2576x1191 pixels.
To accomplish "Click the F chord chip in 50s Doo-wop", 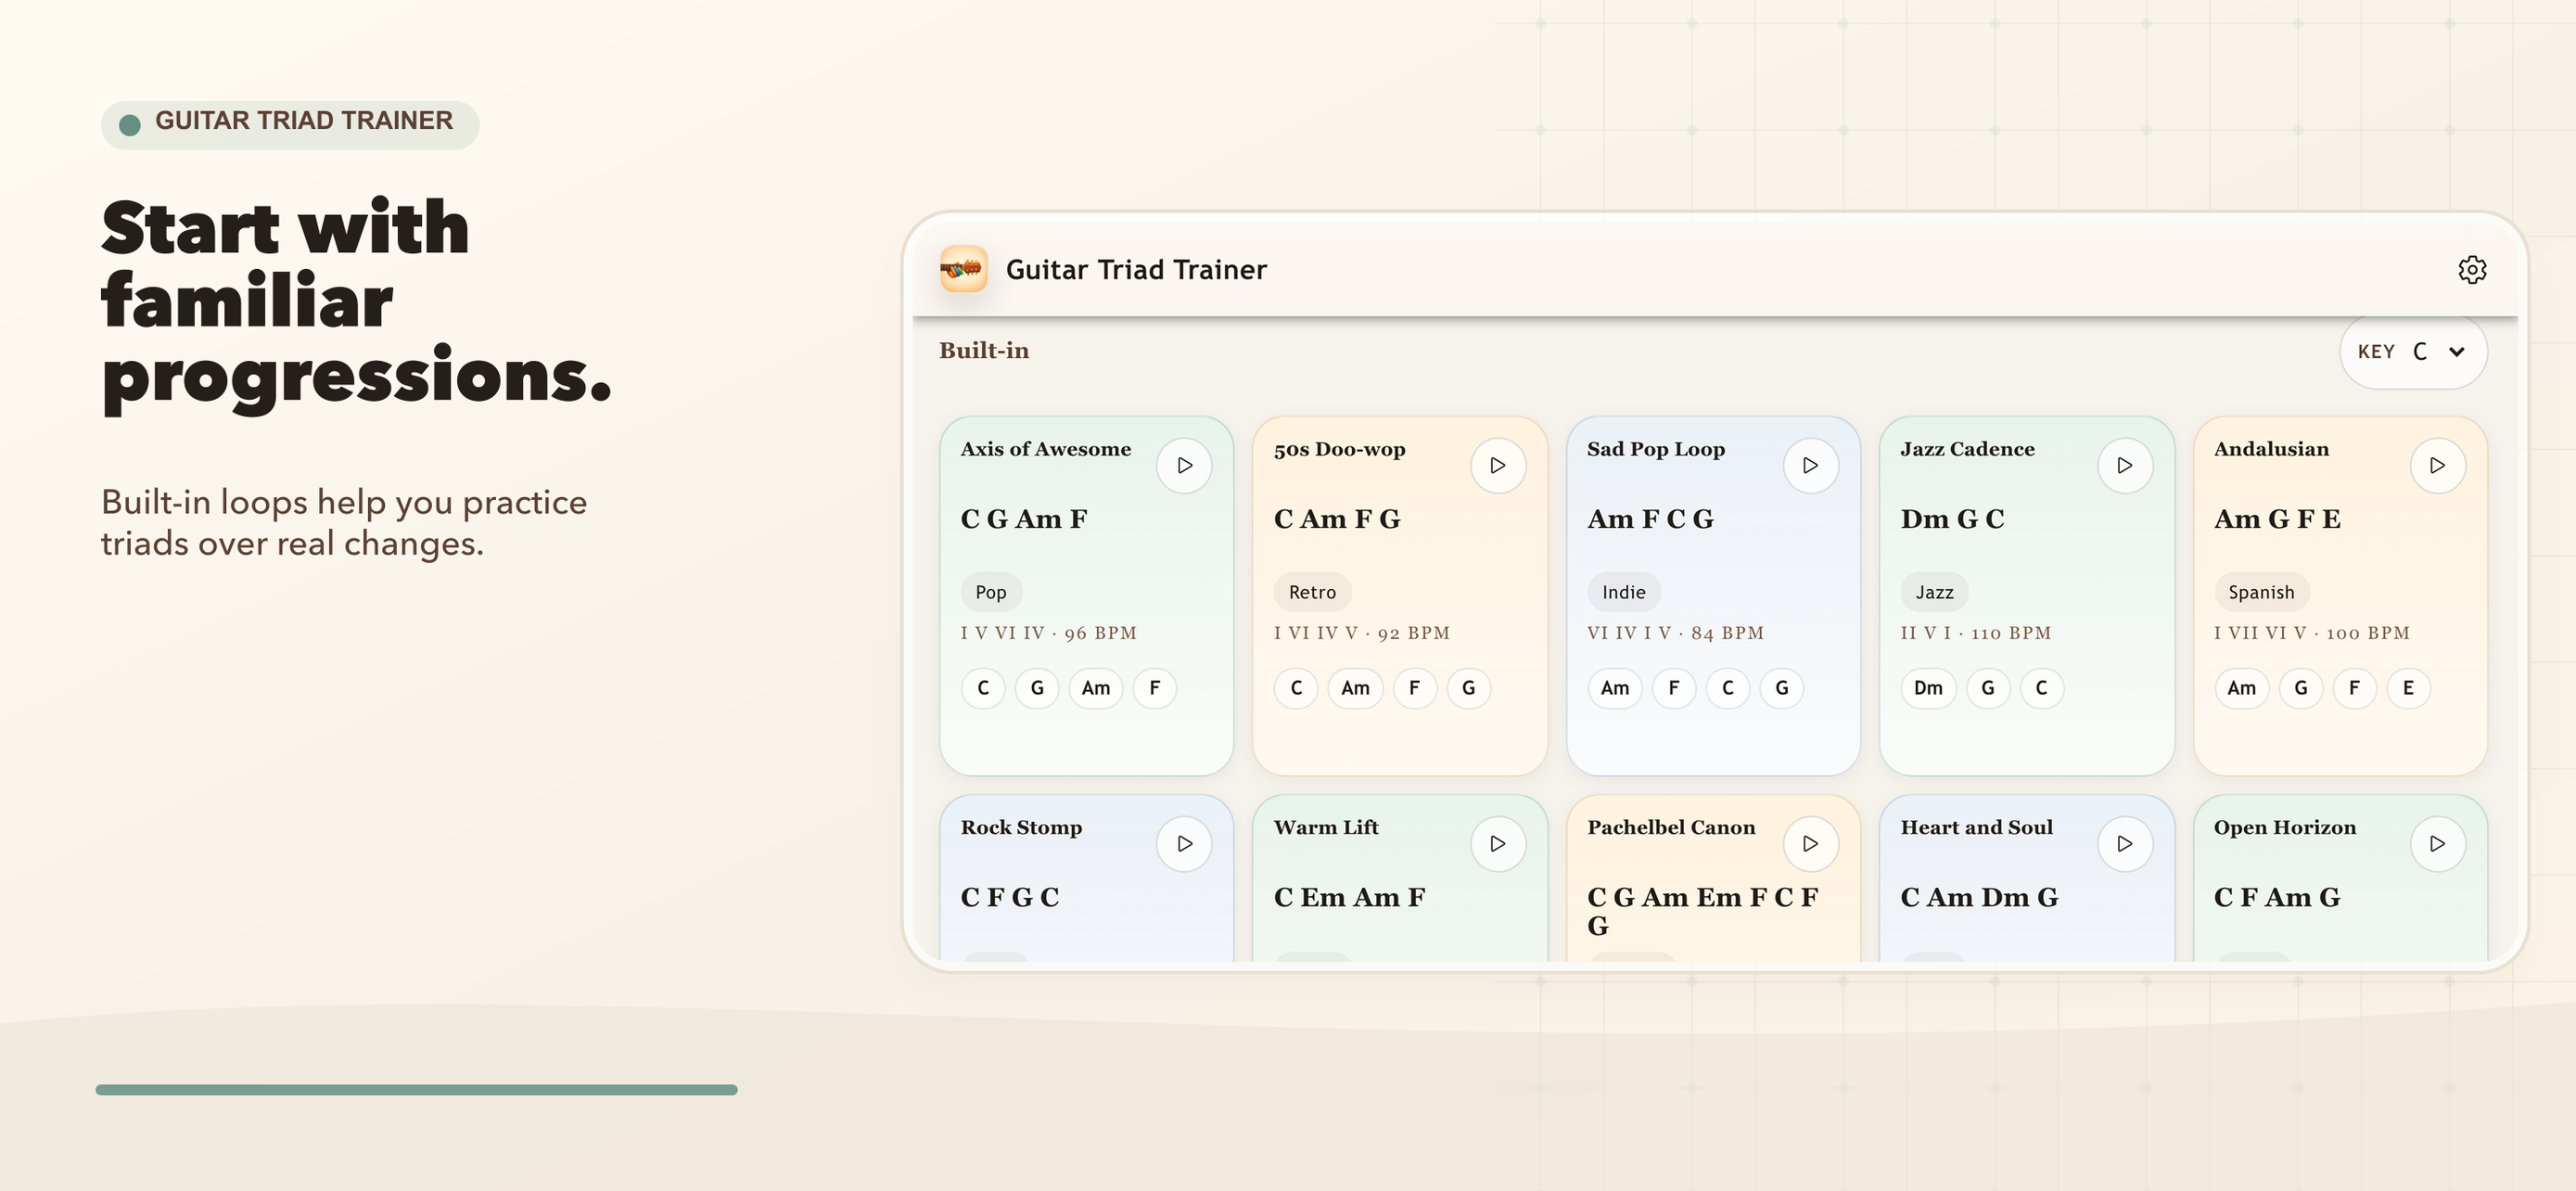I will (x=1414, y=688).
